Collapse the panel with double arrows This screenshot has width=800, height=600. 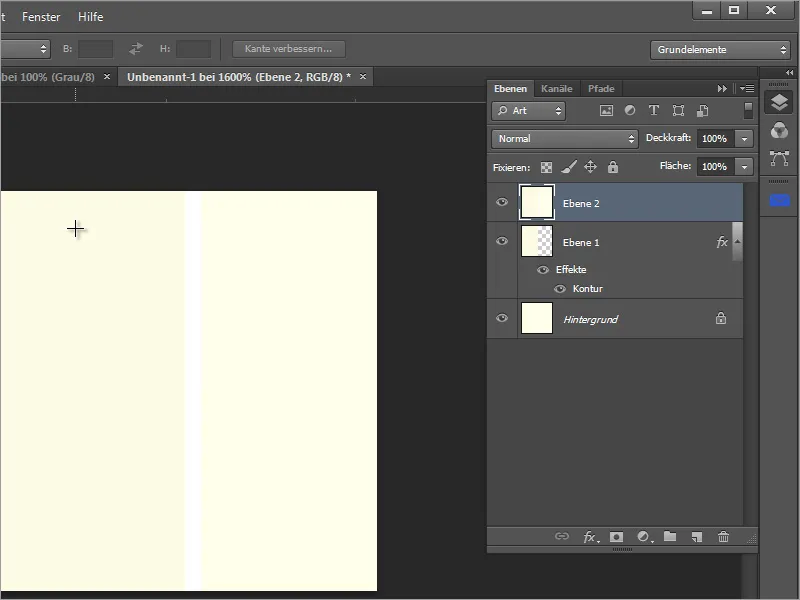click(722, 88)
